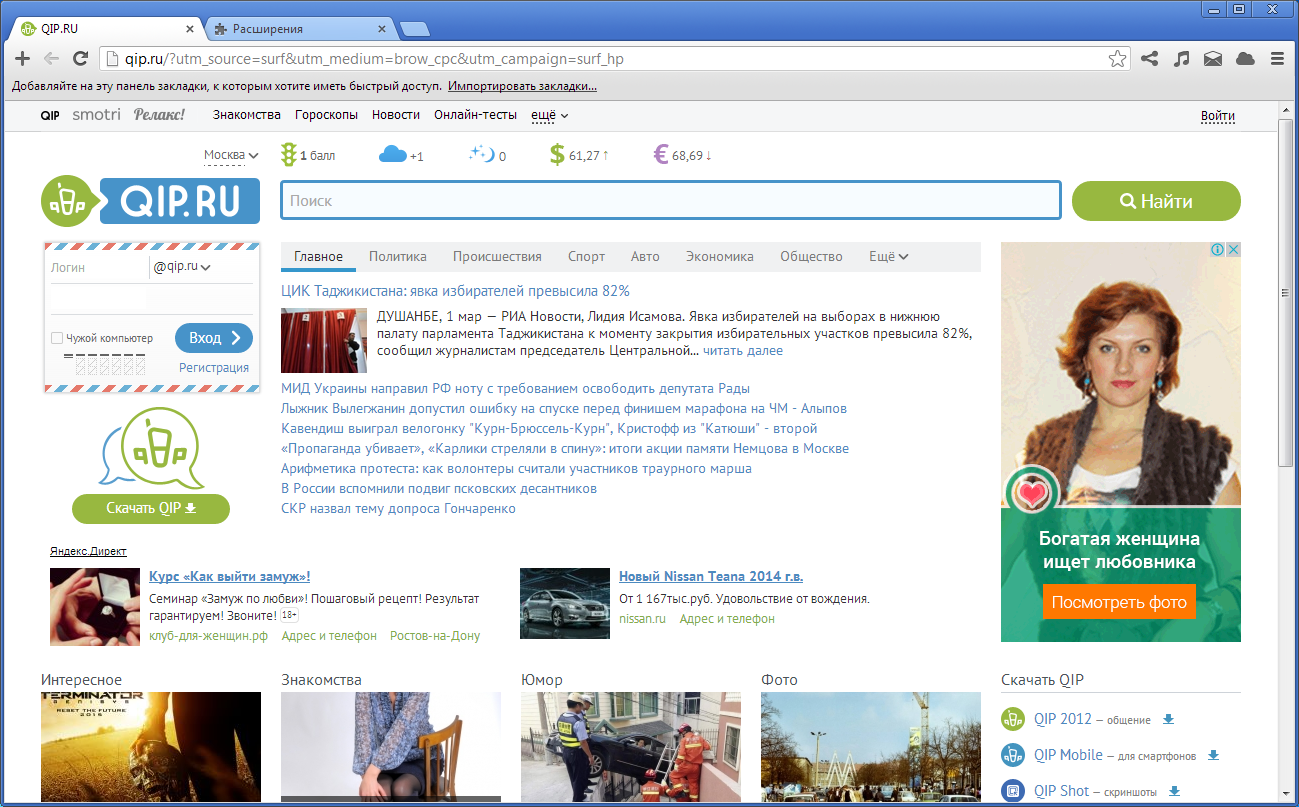Click the cloud icon in the browser toolbar

1245,59
